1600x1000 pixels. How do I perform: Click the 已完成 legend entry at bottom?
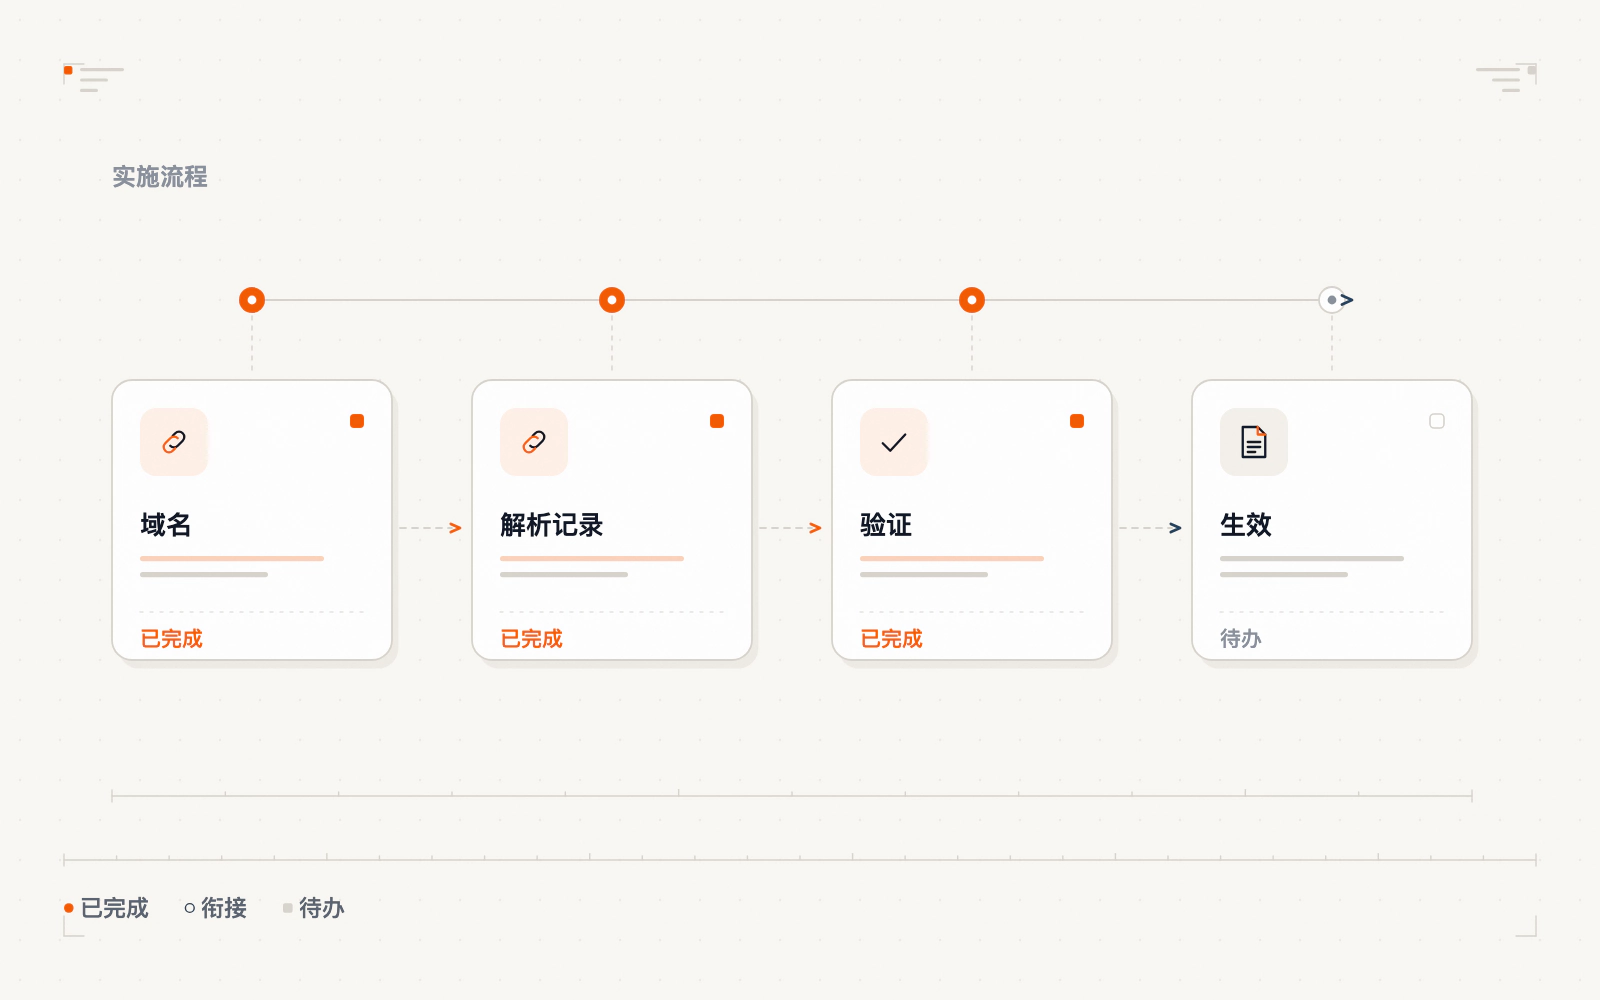[x=106, y=908]
